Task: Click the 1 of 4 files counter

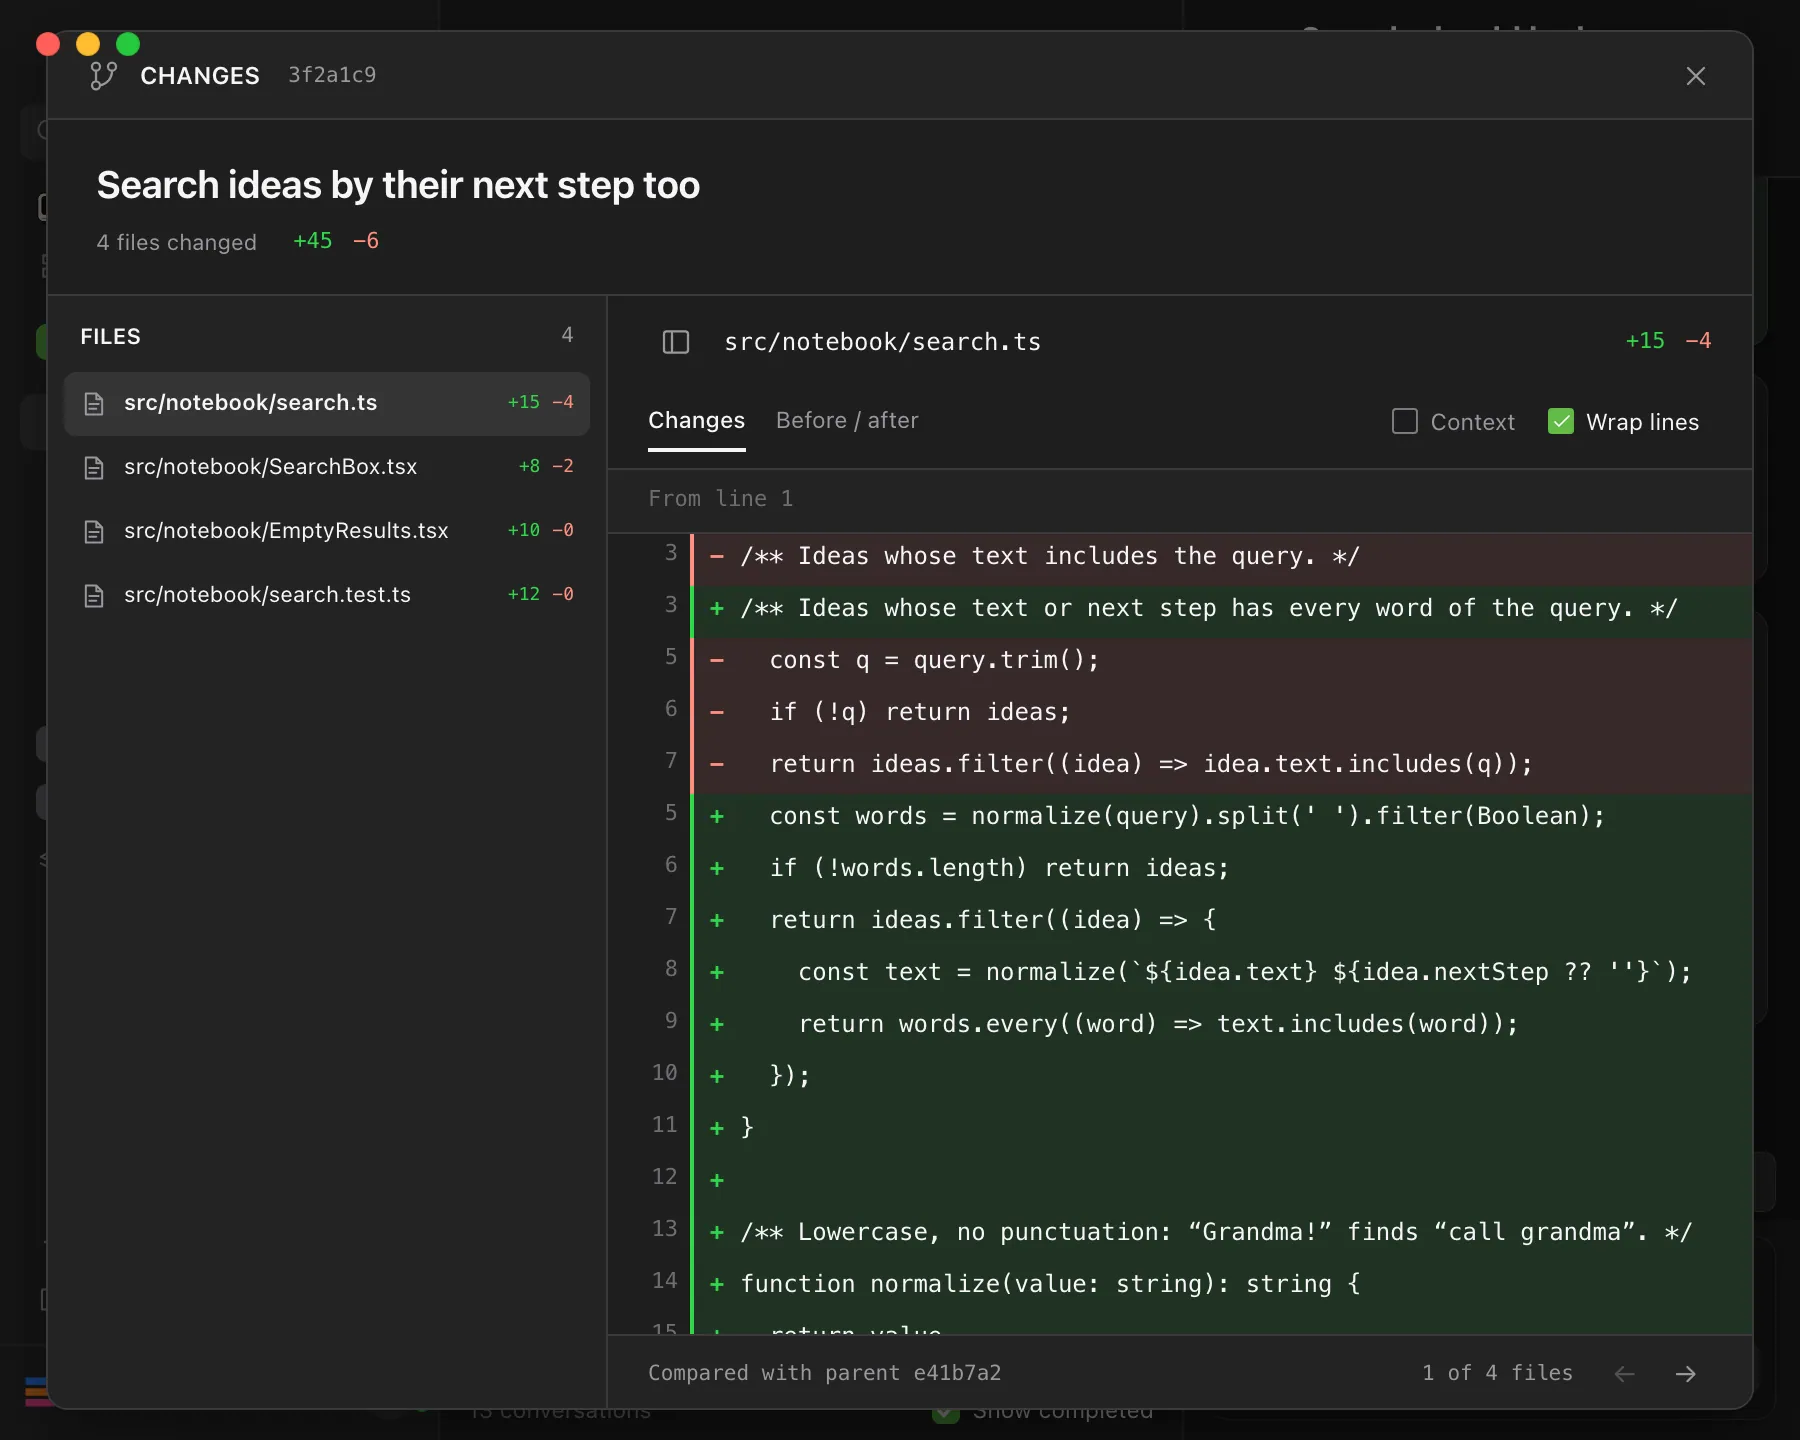Action: [x=1497, y=1373]
